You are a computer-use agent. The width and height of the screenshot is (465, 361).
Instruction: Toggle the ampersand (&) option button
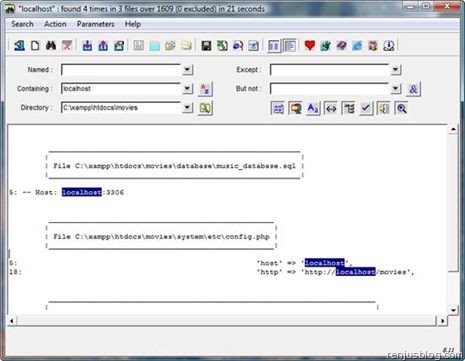pos(413,89)
